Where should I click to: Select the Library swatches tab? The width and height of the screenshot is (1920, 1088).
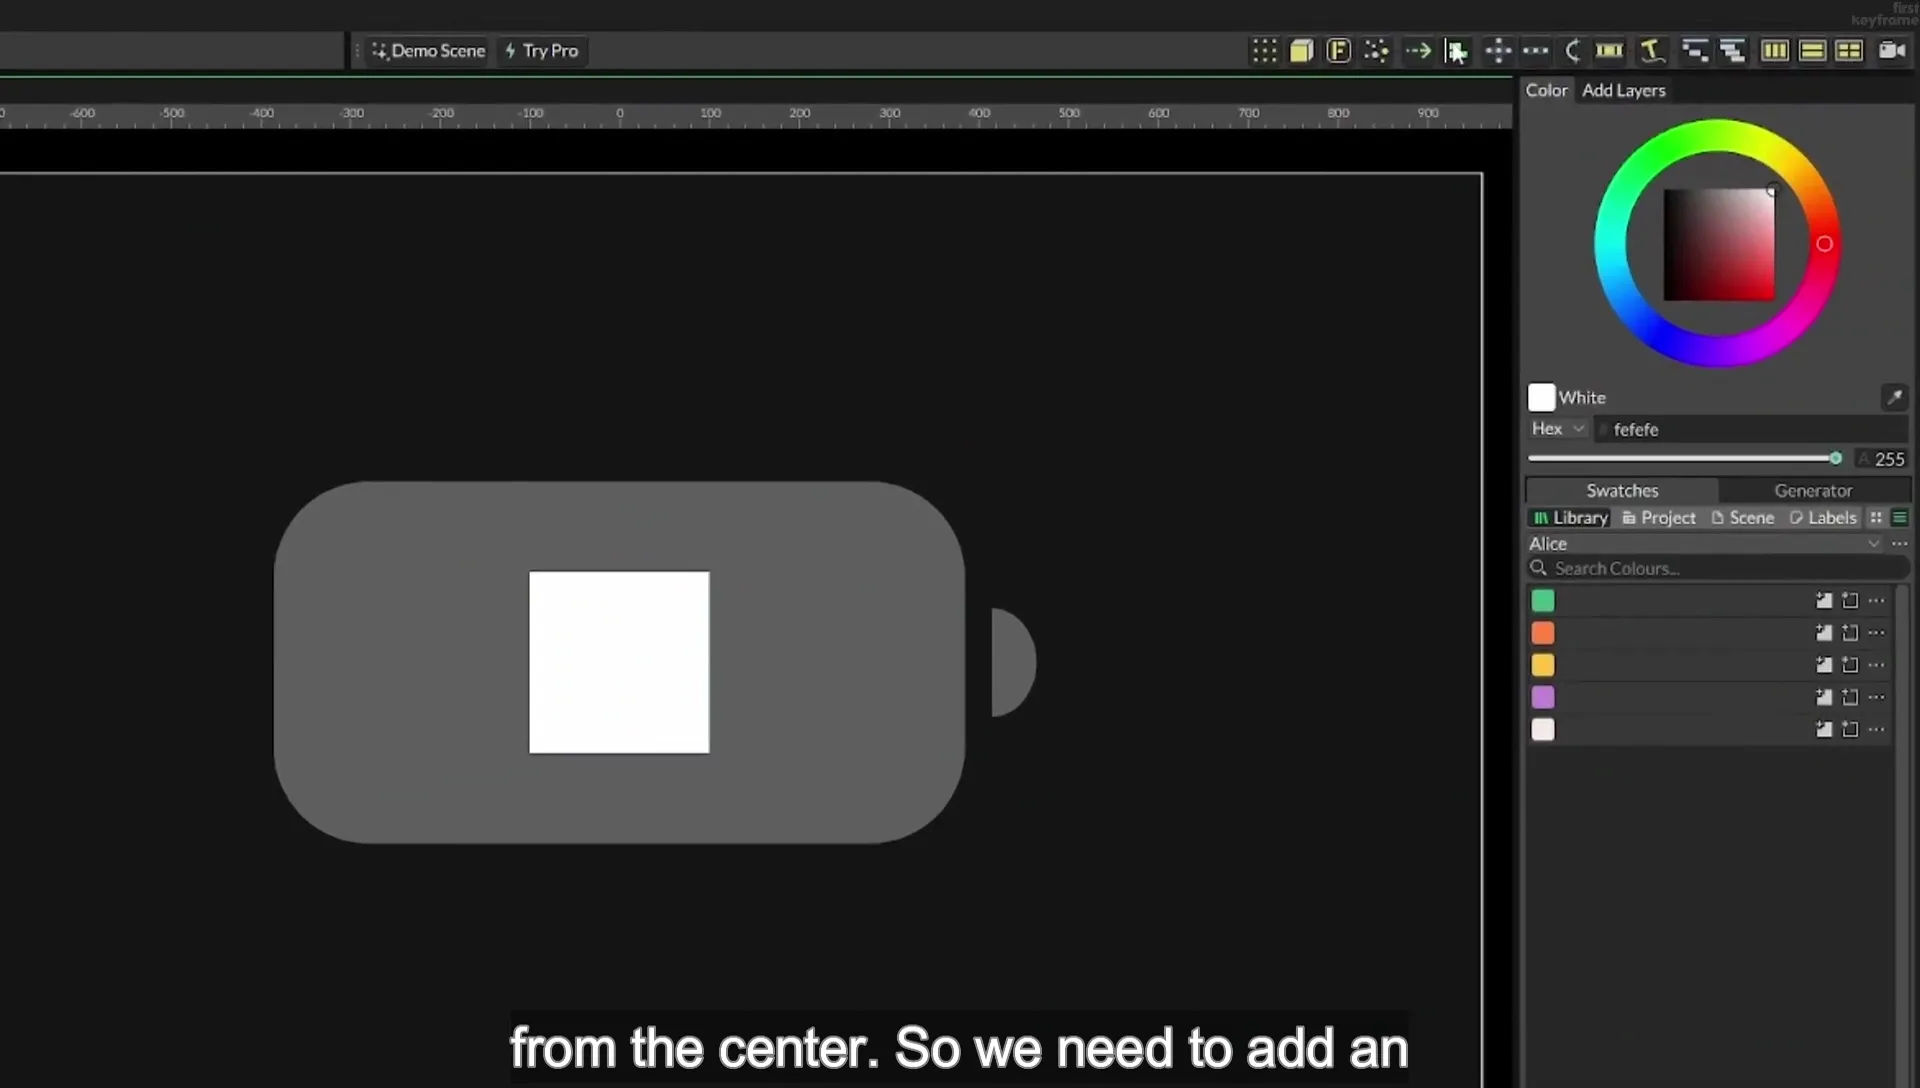click(1570, 517)
